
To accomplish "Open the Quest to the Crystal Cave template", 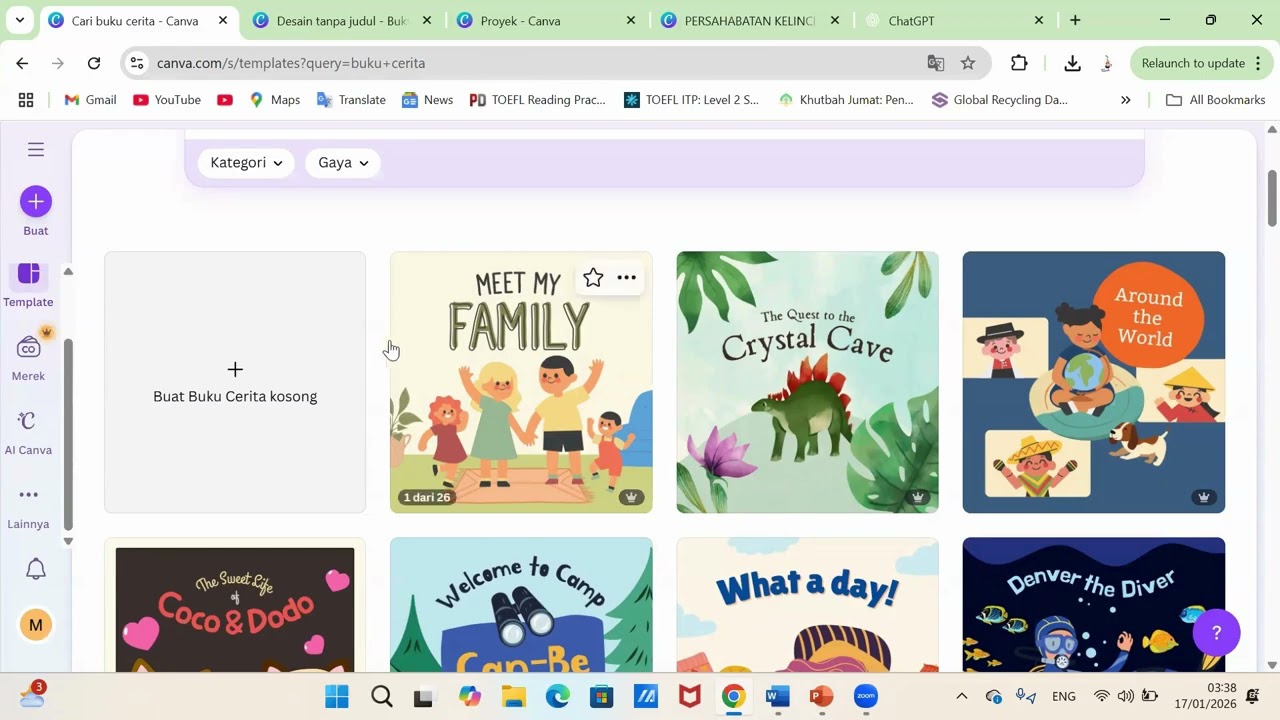I will pyautogui.click(x=807, y=382).
